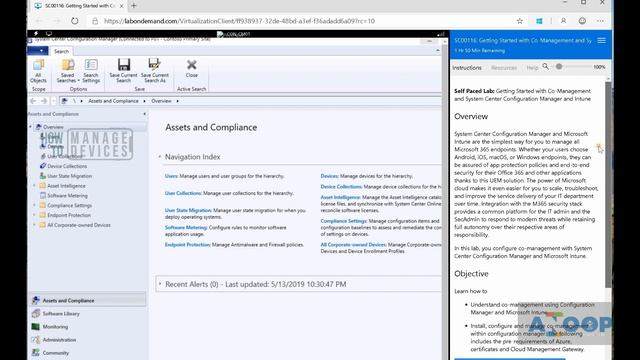Select User State Migration in the tree
Viewport: 640px width, 360px height.
coord(69,176)
